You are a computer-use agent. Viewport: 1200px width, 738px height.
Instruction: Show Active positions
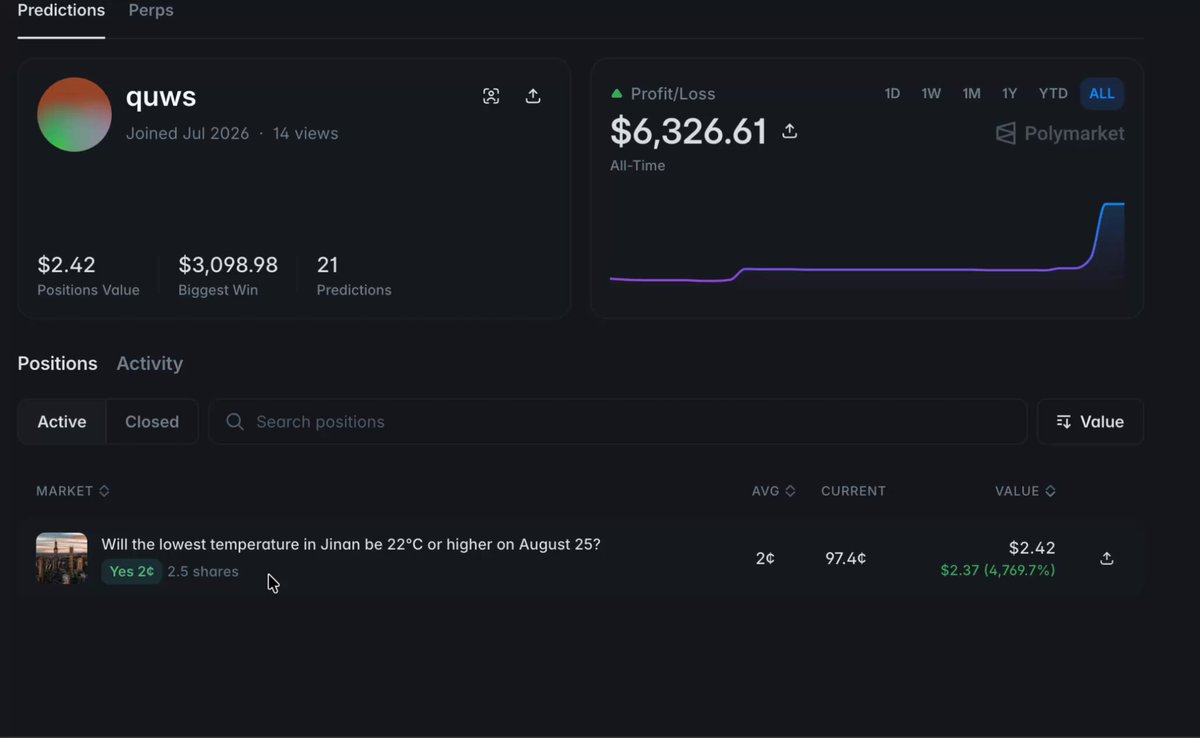point(62,422)
